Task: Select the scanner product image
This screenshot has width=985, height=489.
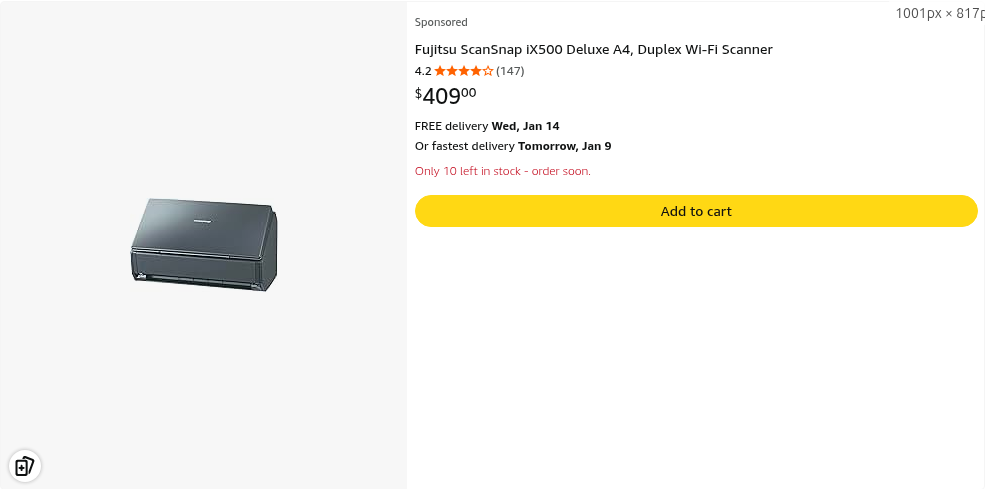Action: [204, 245]
